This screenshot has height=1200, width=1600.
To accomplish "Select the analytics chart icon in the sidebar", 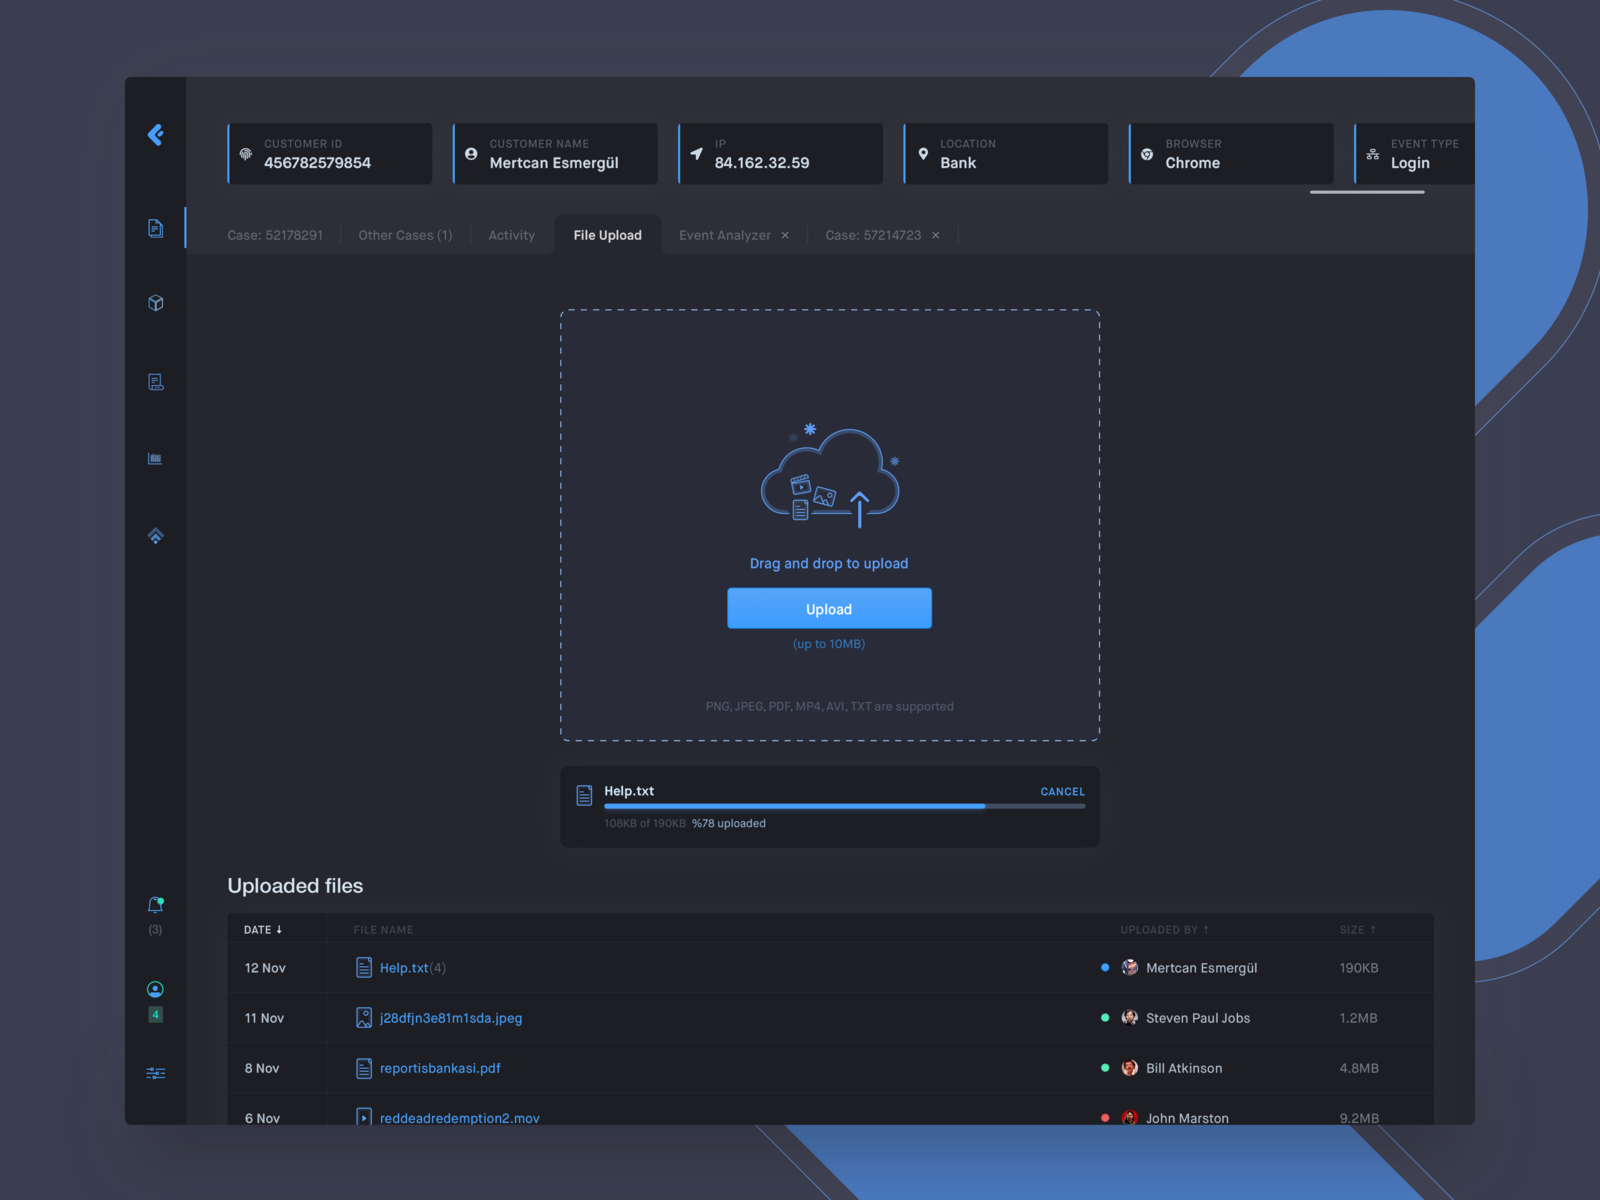I will (x=155, y=458).
